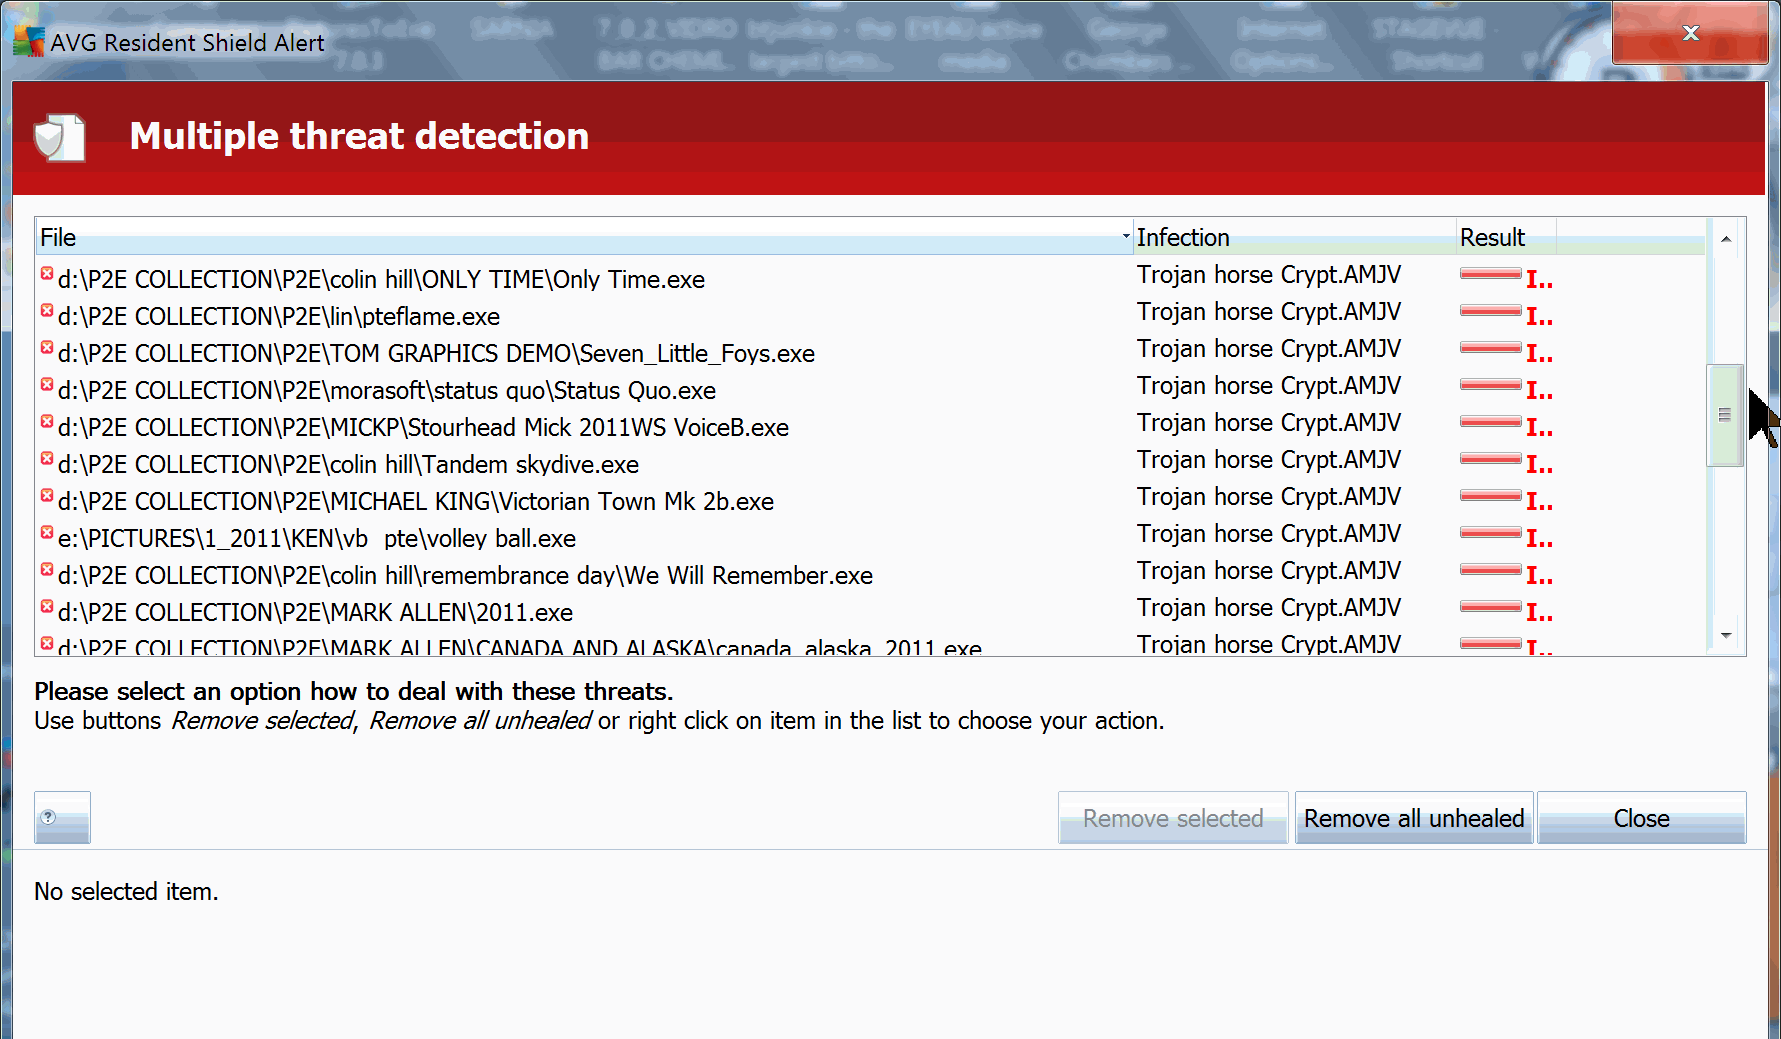Image resolution: width=1781 pixels, height=1039 pixels.
Task: Sort by the Infection column header
Action: coord(1292,237)
